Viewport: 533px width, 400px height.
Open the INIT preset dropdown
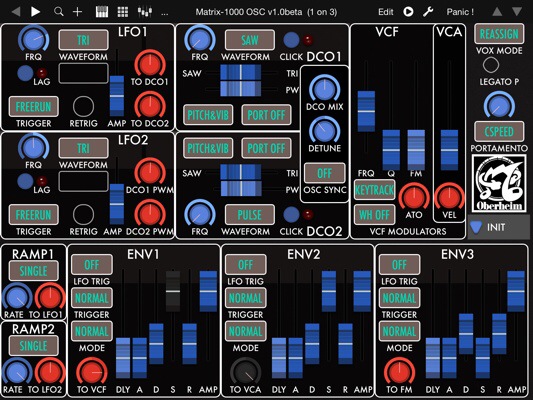click(499, 227)
